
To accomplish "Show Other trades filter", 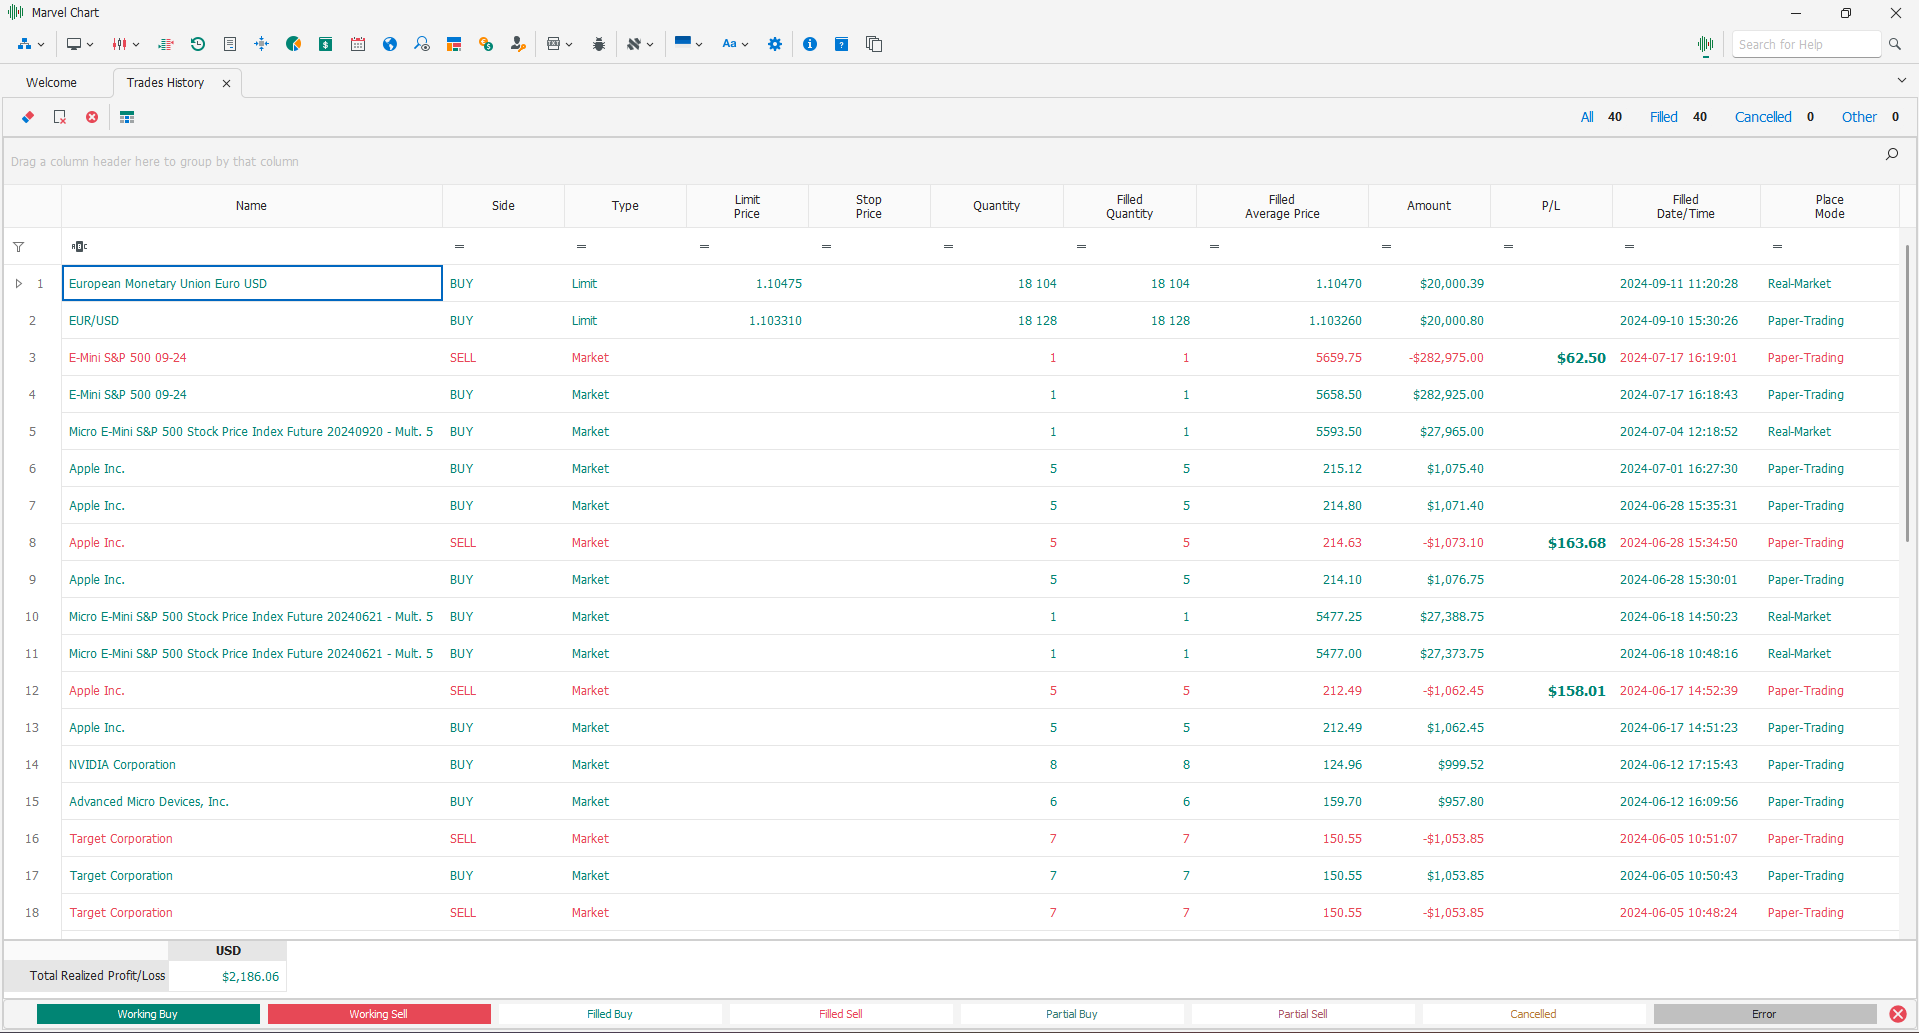I will point(1859,117).
